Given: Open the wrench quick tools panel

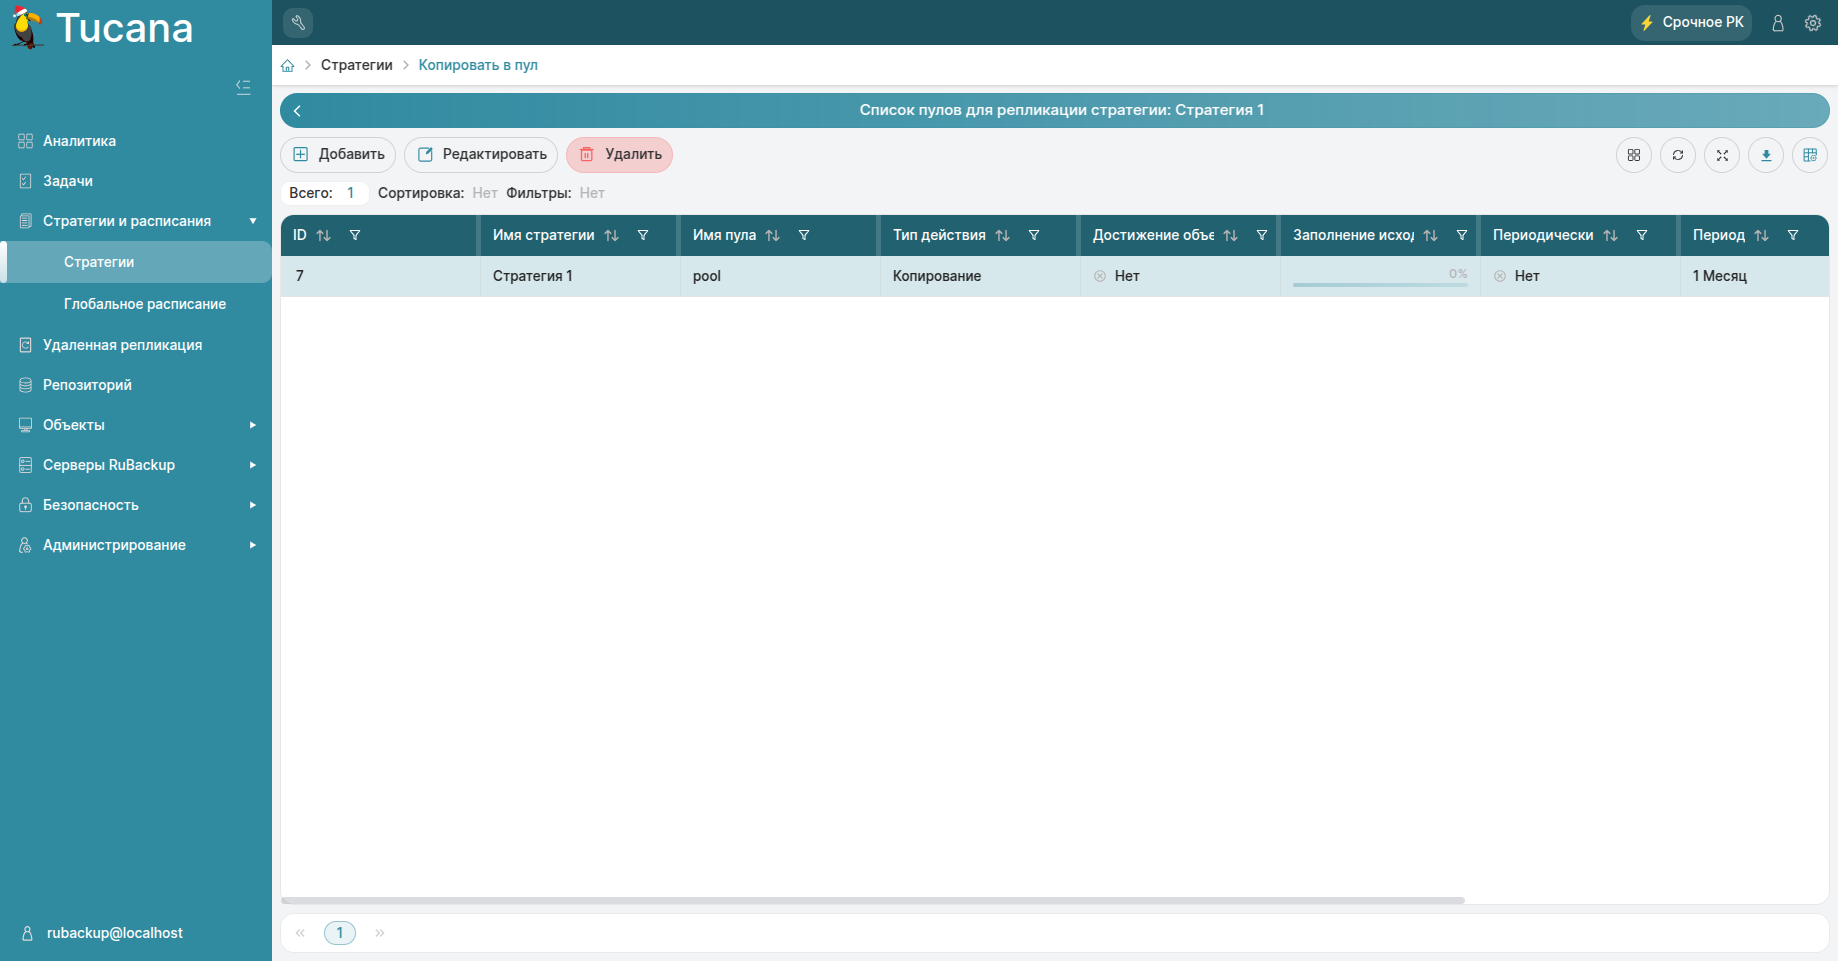Looking at the screenshot, I should coord(297,22).
